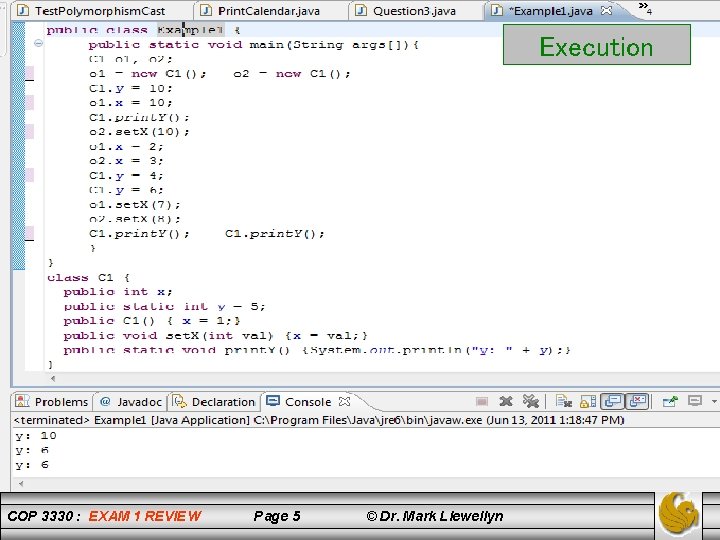
Task: Click the Display Selected Console icon
Action: pos(695,401)
